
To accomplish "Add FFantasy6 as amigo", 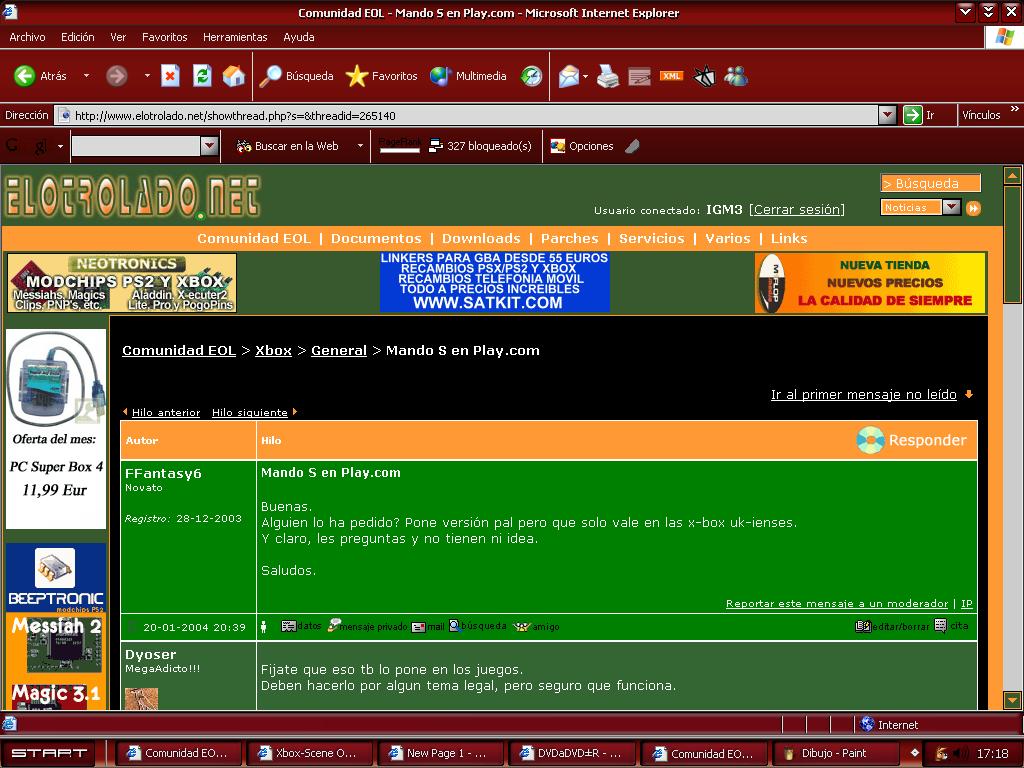I will point(536,626).
